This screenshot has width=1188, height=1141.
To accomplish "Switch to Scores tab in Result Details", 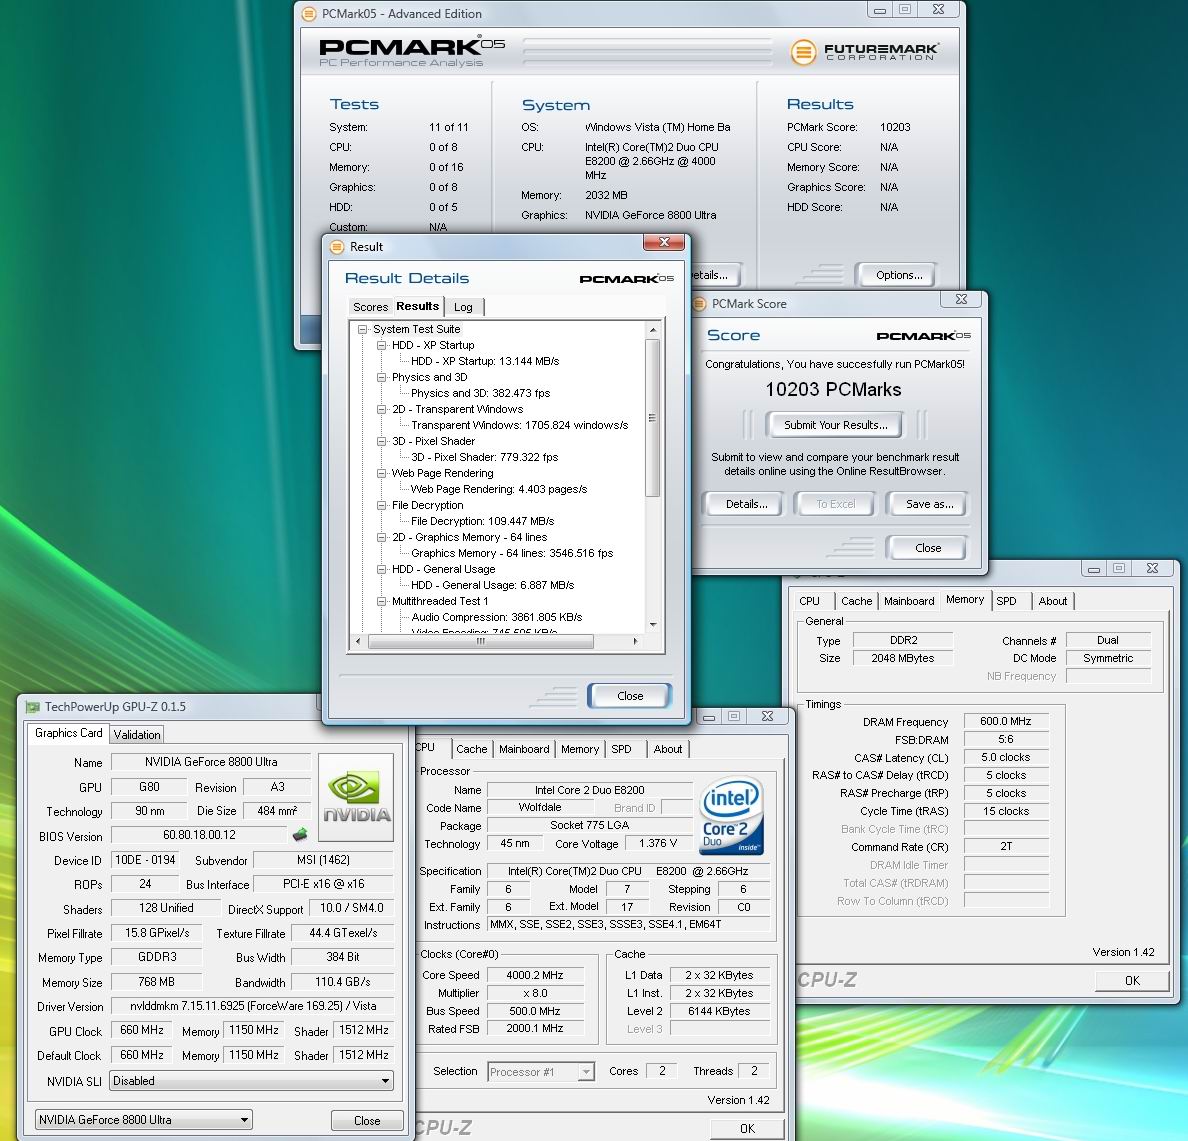I will coord(370,307).
